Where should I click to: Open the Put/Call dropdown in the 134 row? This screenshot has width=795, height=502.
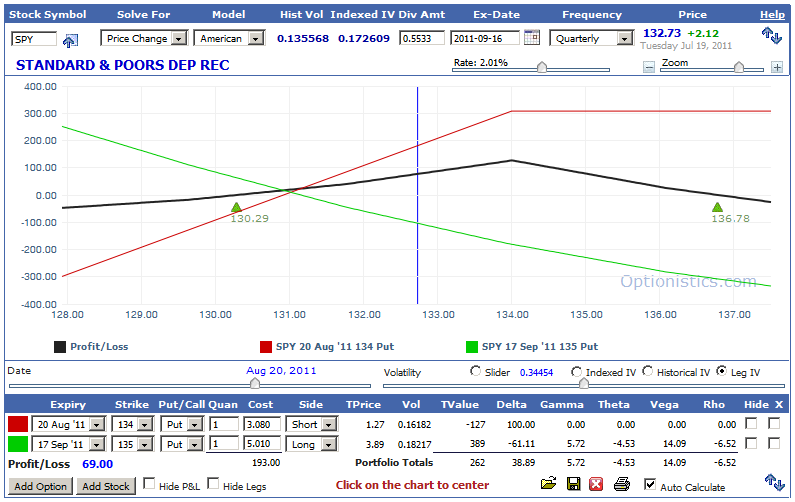182,424
